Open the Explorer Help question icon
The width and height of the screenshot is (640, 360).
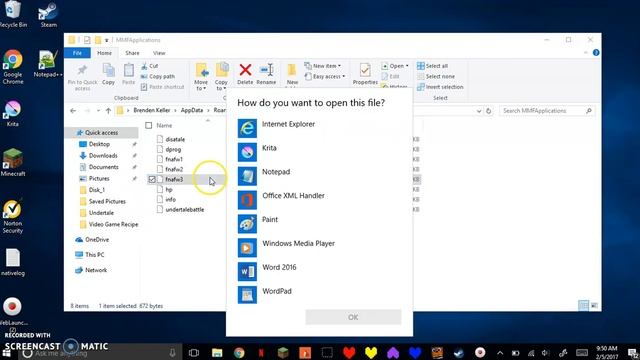coord(596,53)
